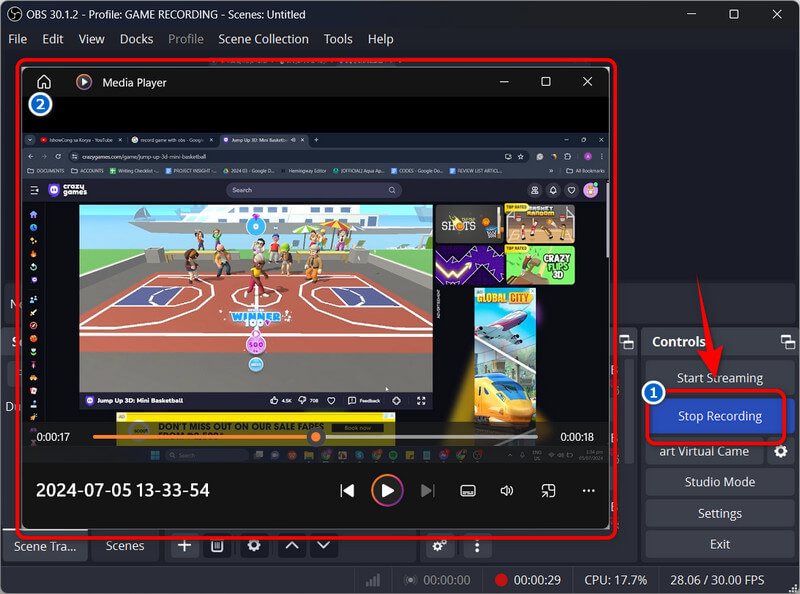Open advanced audio properties gears icon

coord(439,546)
